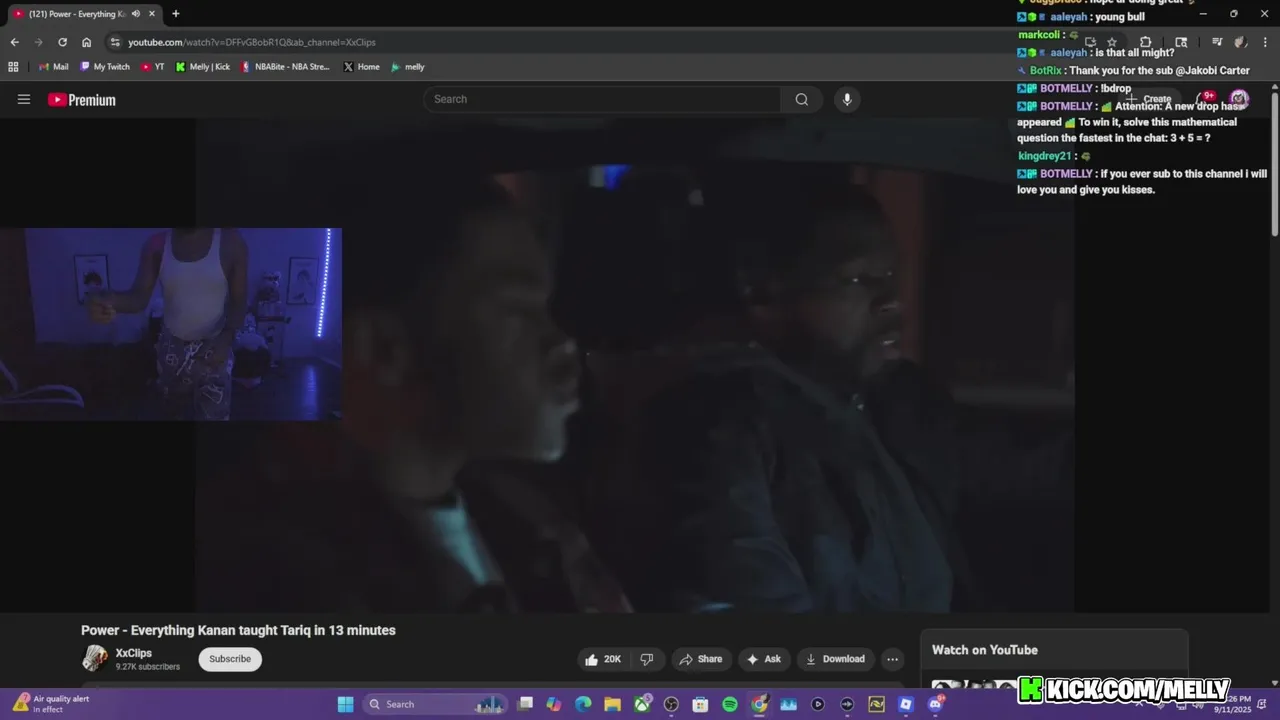Screen dimensions: 1280x720
Task: Like the video with 20K likes
Action: [603, 659]
